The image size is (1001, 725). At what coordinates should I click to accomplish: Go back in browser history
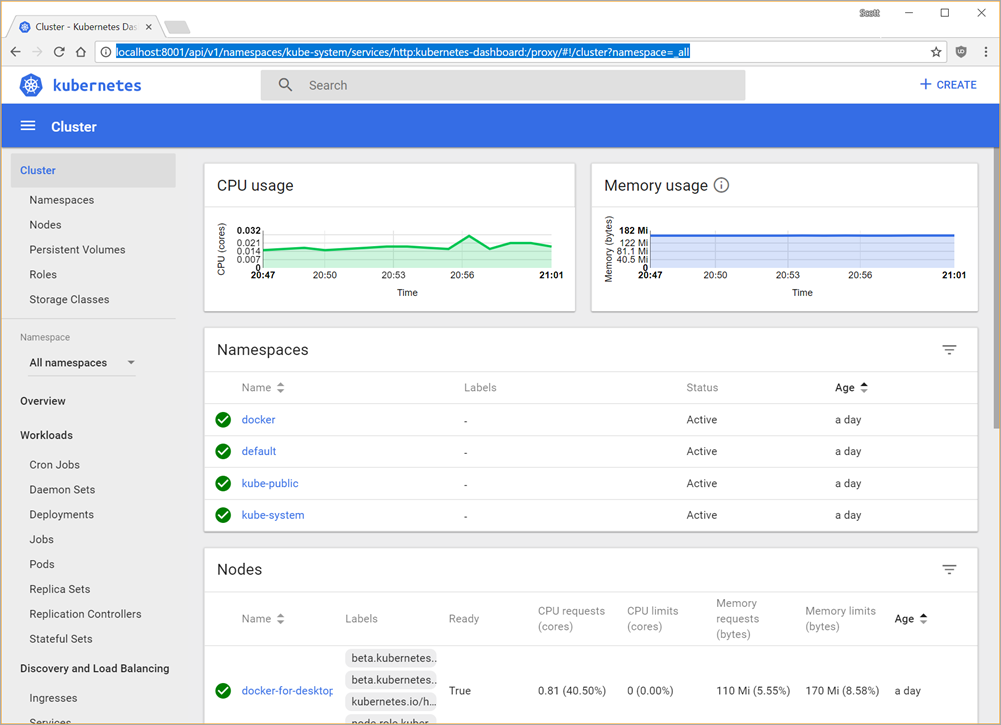click(x=16, y=52)
